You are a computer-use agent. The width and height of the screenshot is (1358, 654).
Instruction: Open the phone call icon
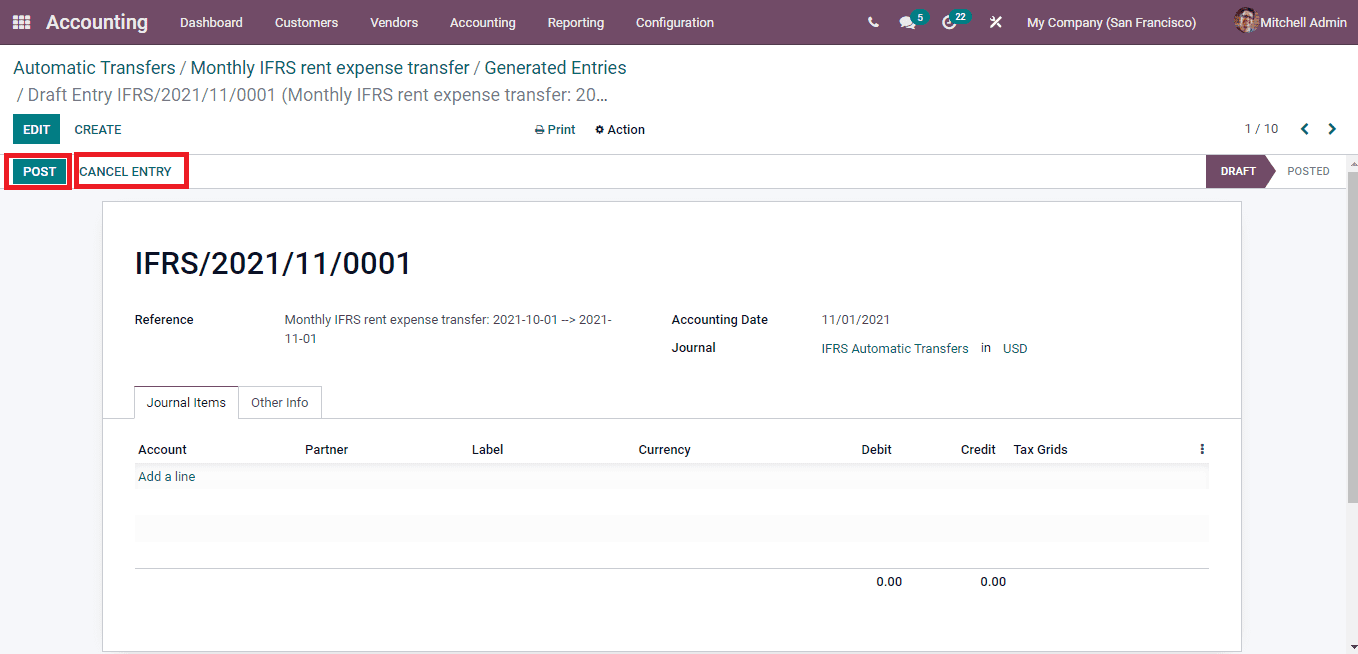(x=873, y=22)
